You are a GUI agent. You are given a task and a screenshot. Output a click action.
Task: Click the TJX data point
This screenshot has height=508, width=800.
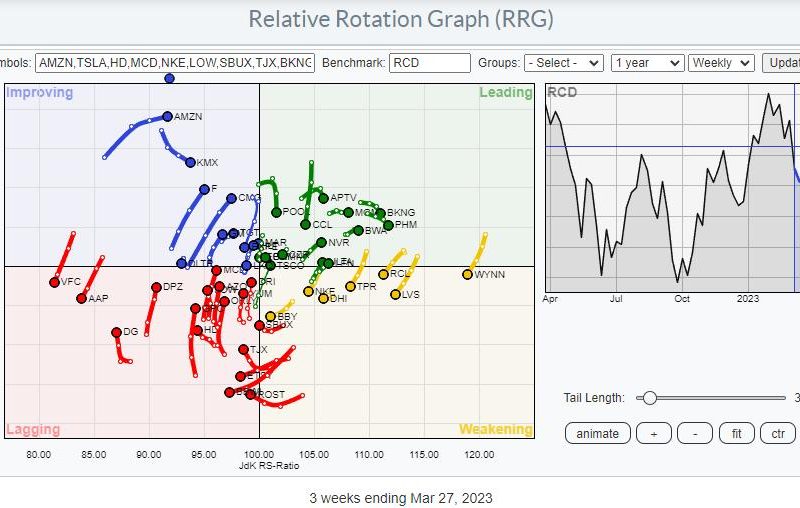click(x=243, y=349)
